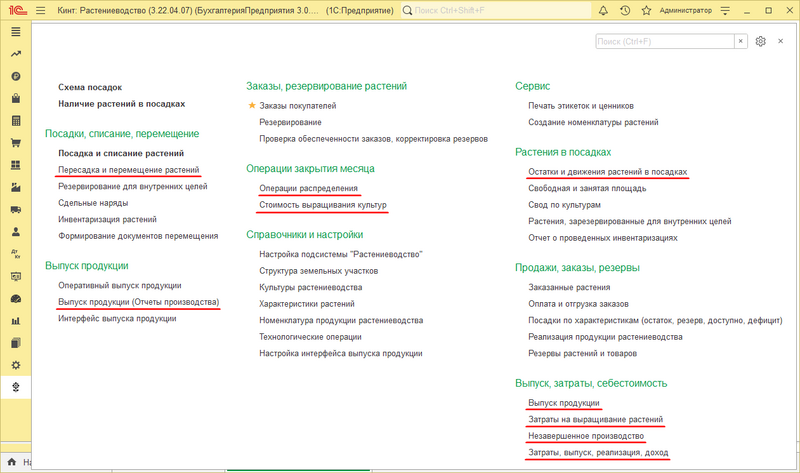Open the truck section in sidebar
The height and width of the screenshot is (473, 800).
point(16,209)
